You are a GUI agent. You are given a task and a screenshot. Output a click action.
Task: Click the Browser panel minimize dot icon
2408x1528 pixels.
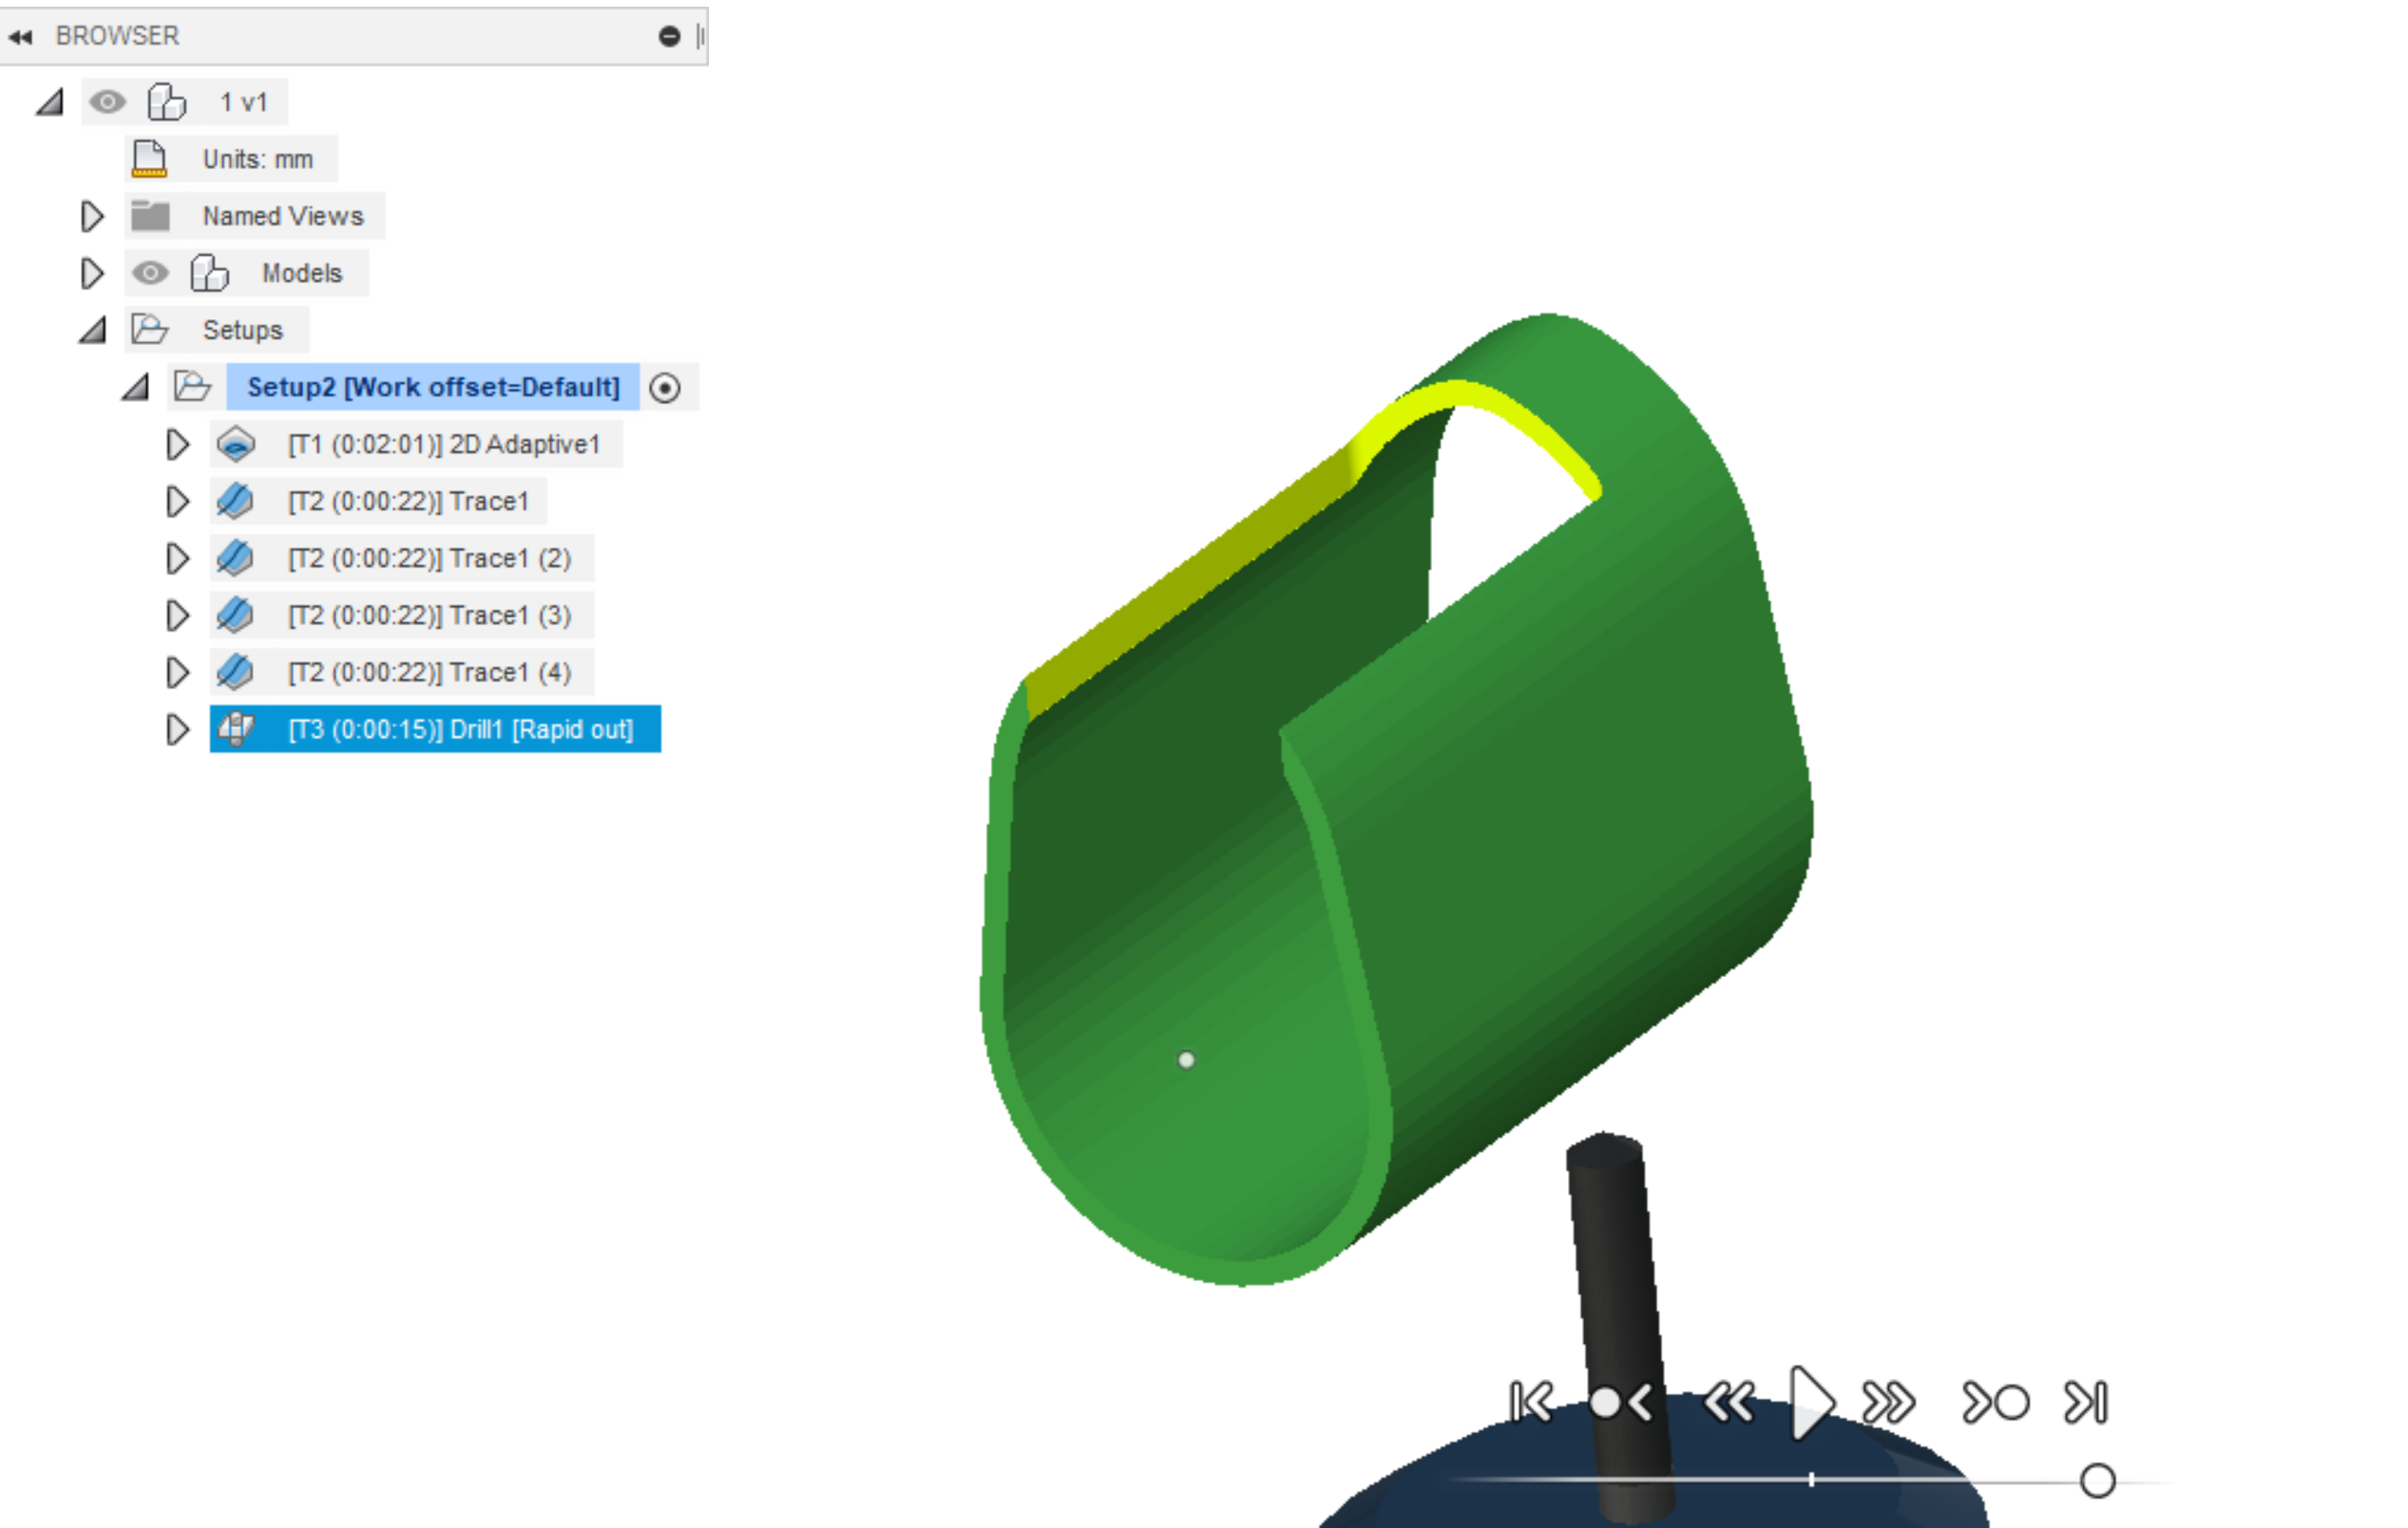point(669,37)
